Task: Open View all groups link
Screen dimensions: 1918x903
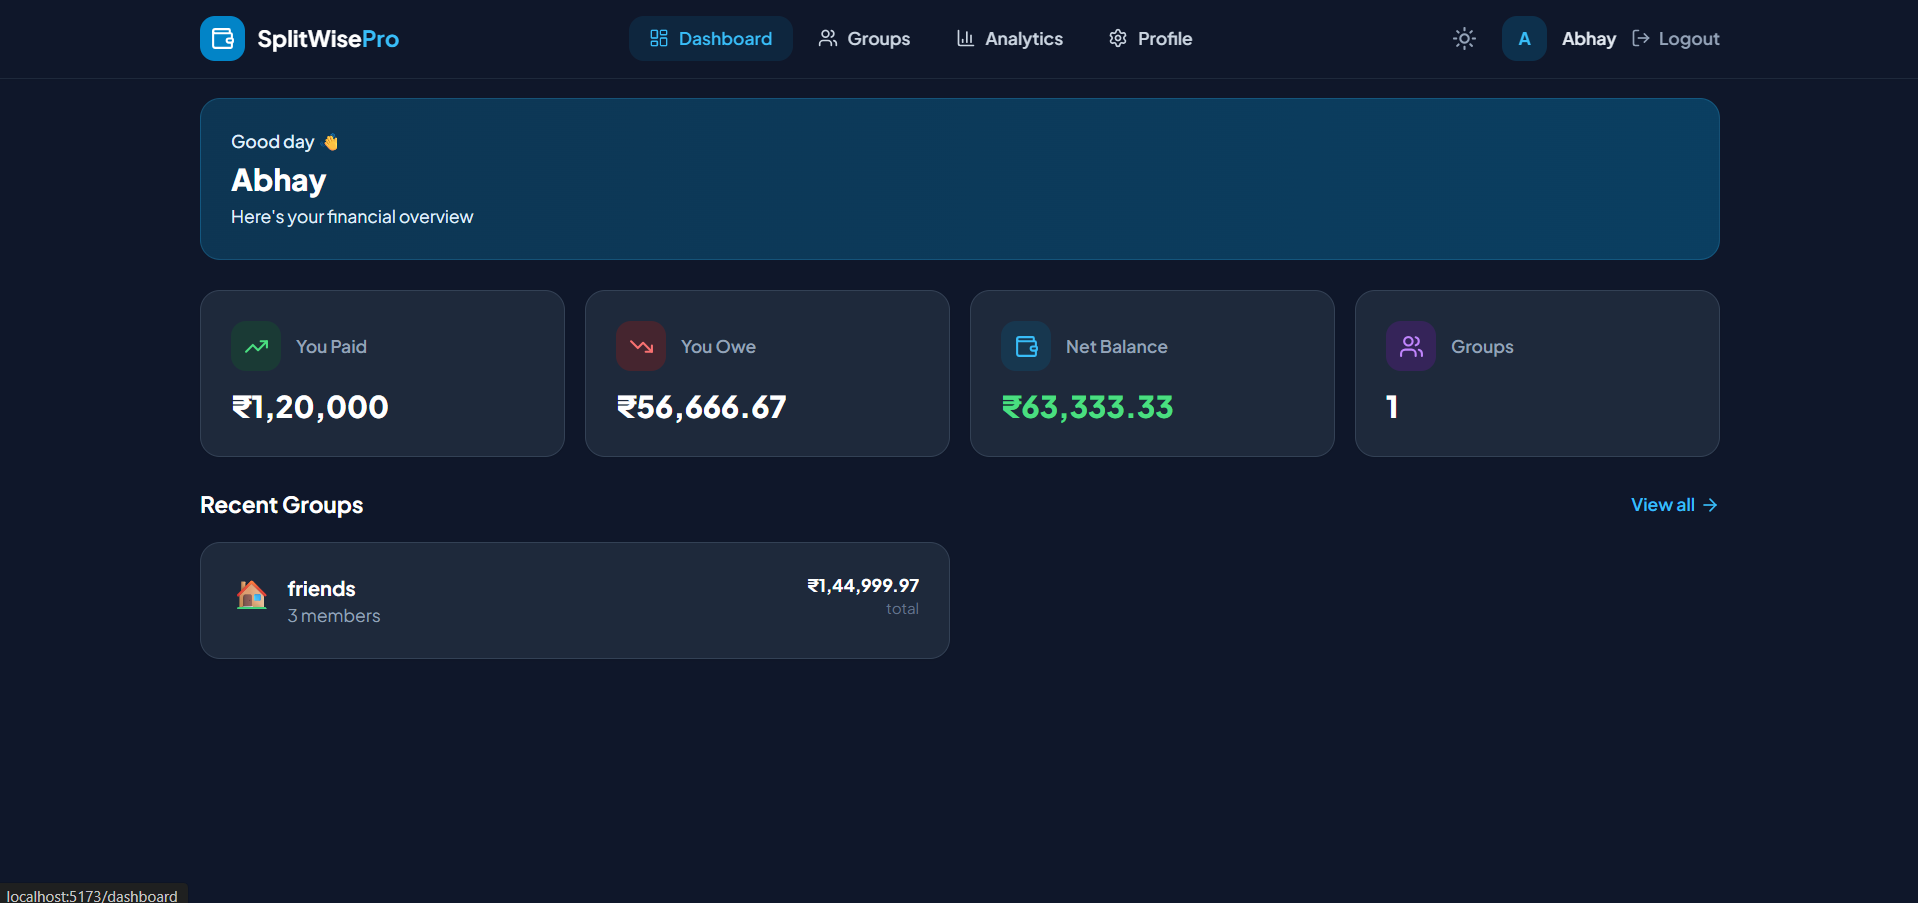Action: pos(1675,505)
